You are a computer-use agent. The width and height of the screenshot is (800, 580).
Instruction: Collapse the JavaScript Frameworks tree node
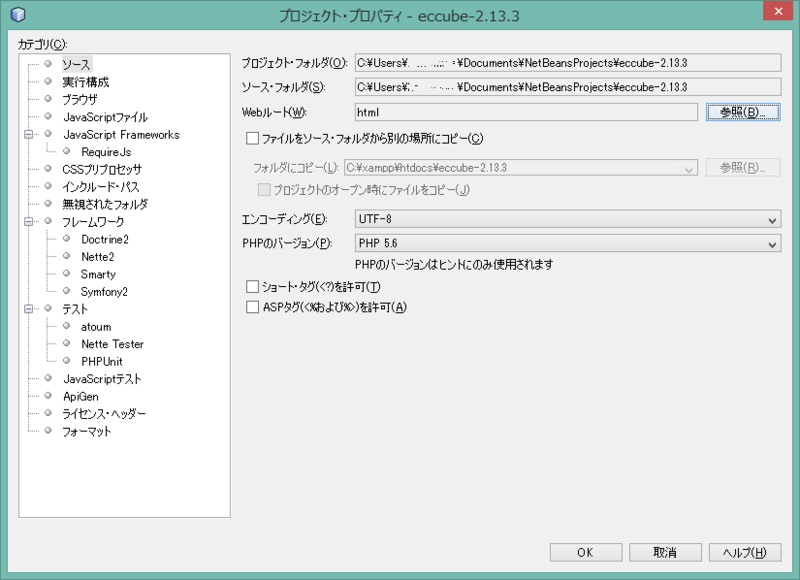point(29,134)
